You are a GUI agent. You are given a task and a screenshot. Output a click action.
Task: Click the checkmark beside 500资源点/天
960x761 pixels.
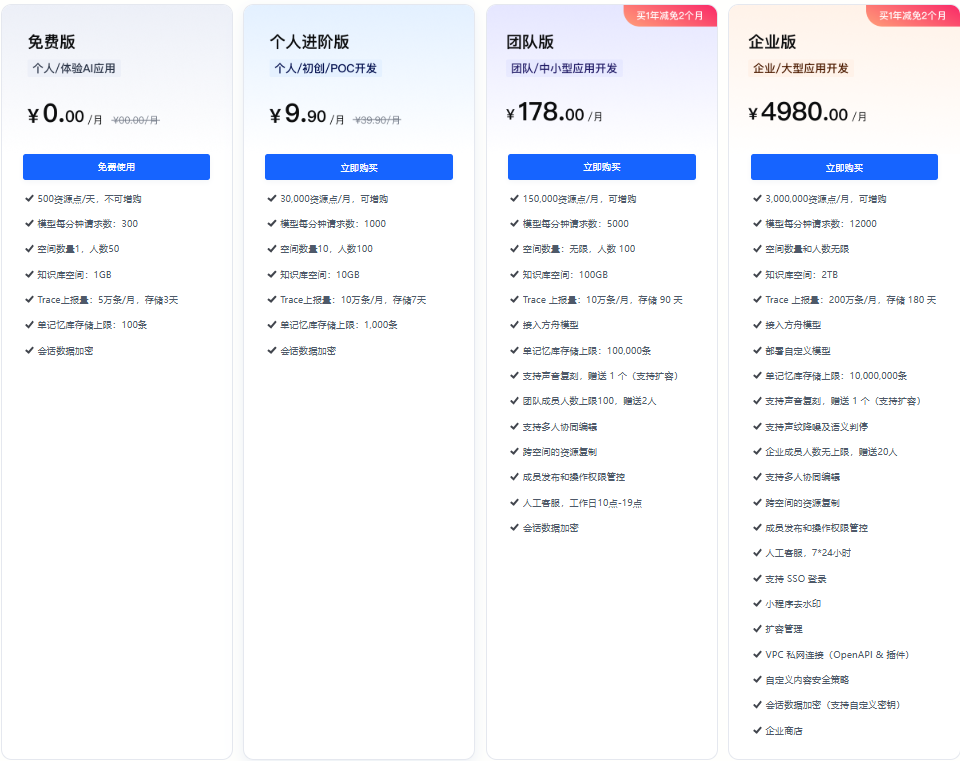pos(29,198)
